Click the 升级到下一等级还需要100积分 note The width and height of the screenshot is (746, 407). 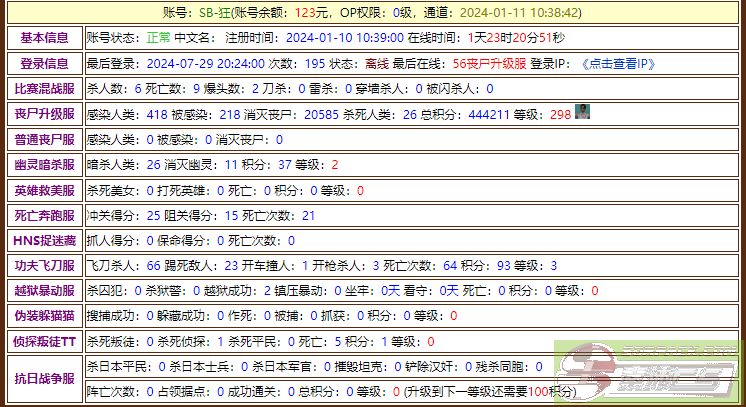(490, 392)
